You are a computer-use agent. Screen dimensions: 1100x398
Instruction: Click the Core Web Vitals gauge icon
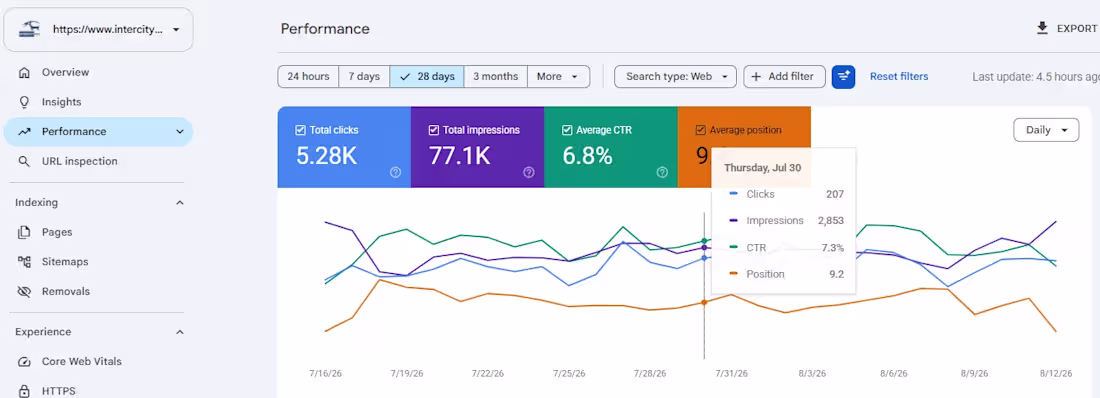[x=25, y=362]
